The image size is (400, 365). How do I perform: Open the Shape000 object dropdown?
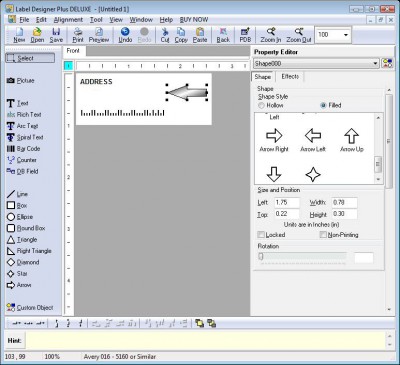pyautogui.click(x=376, y=63)
